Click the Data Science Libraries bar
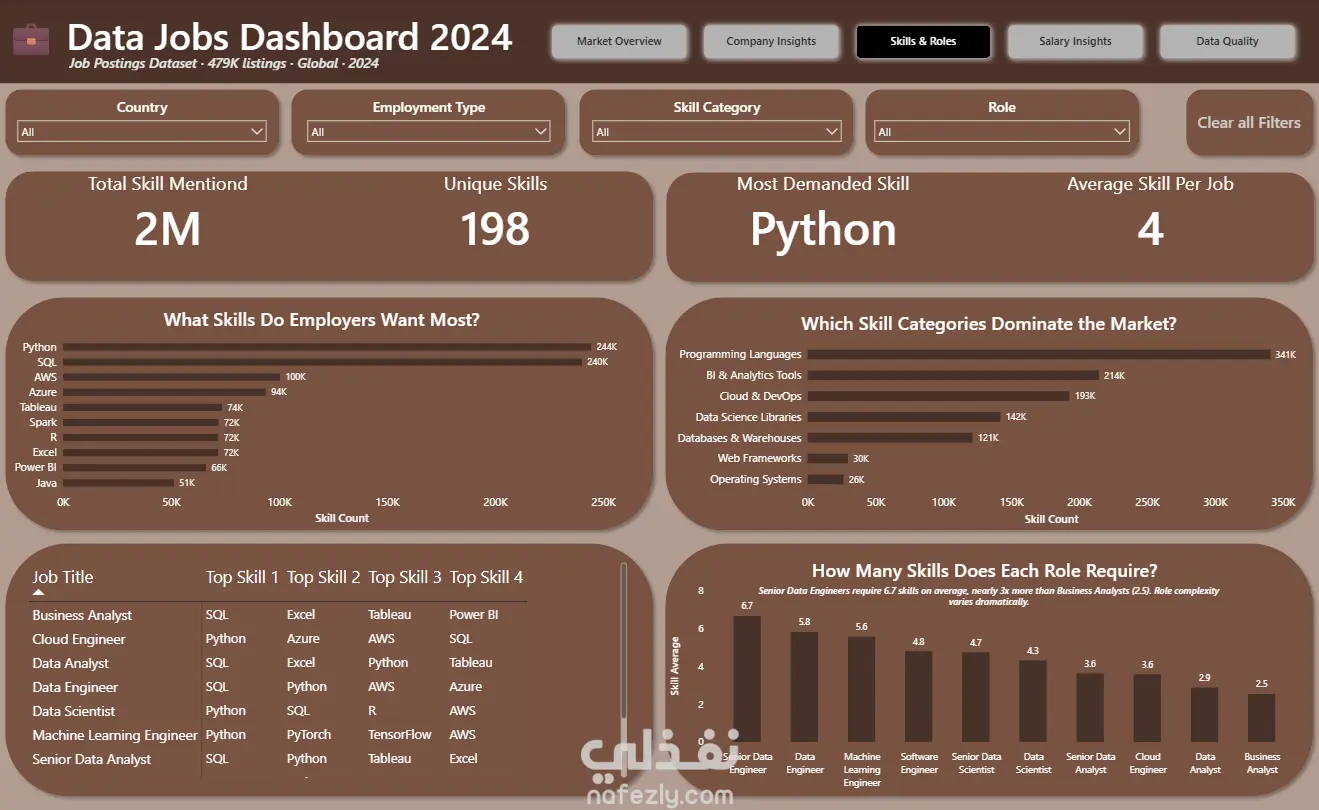This screenshot has width=1319, height=810. [904, 417]
